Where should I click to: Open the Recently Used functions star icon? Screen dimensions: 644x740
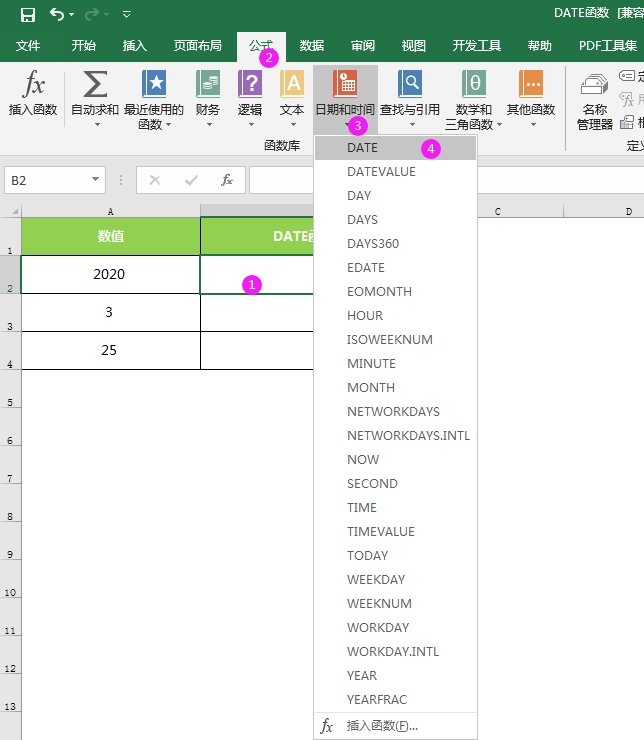coord(154,84)
